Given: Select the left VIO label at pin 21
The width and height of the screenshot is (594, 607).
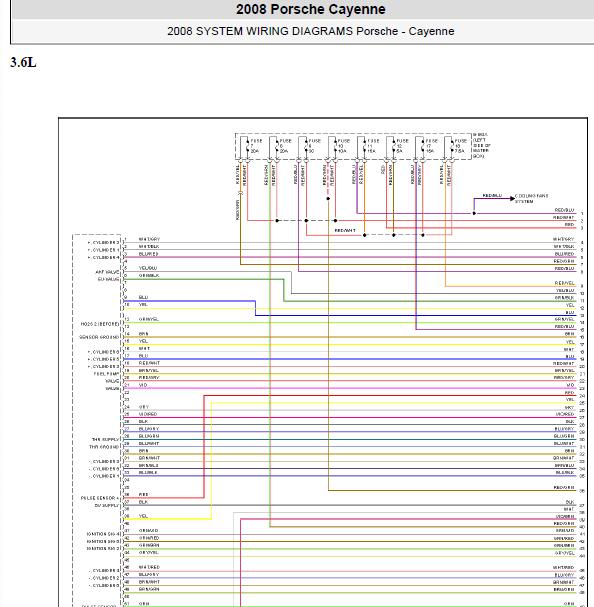Looking at the screenshot, I should point(143,385).
